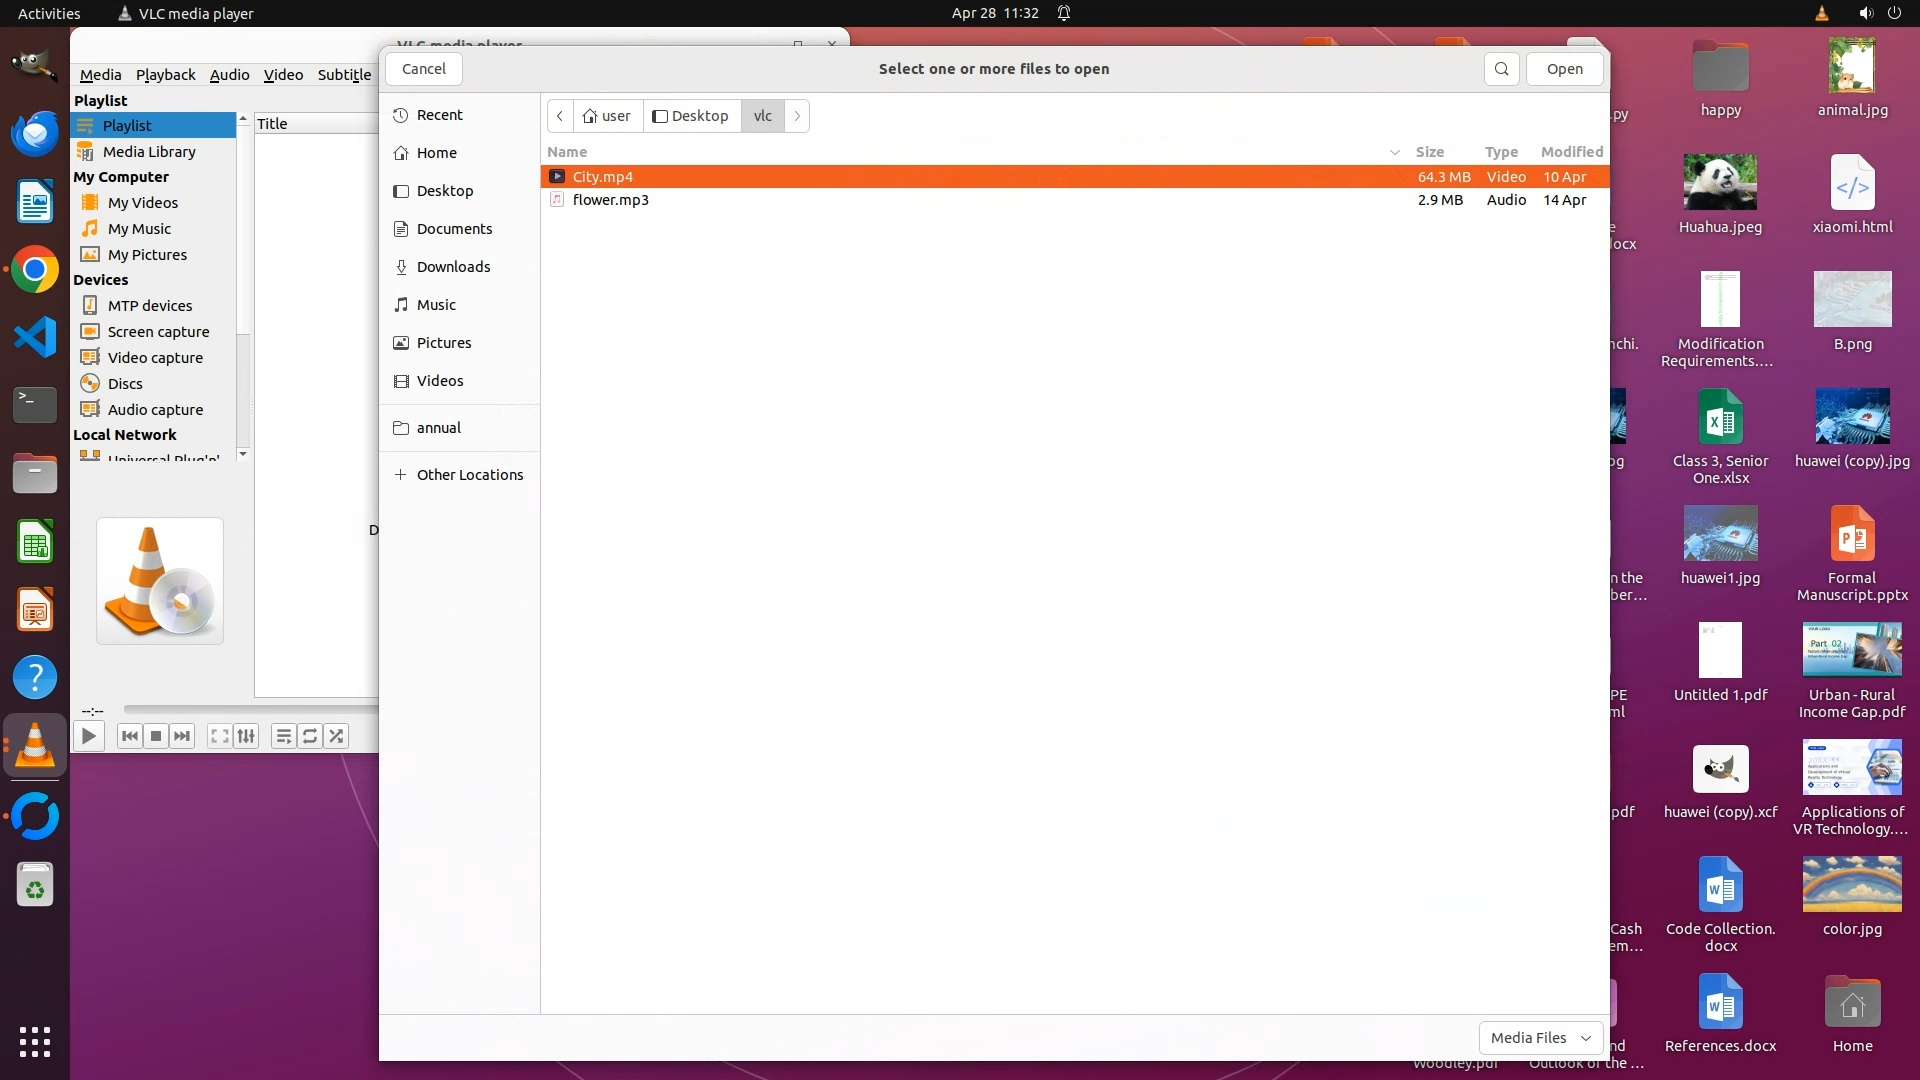Toggle shuffle random playback
The image size is (1920, 1080).
336,737
